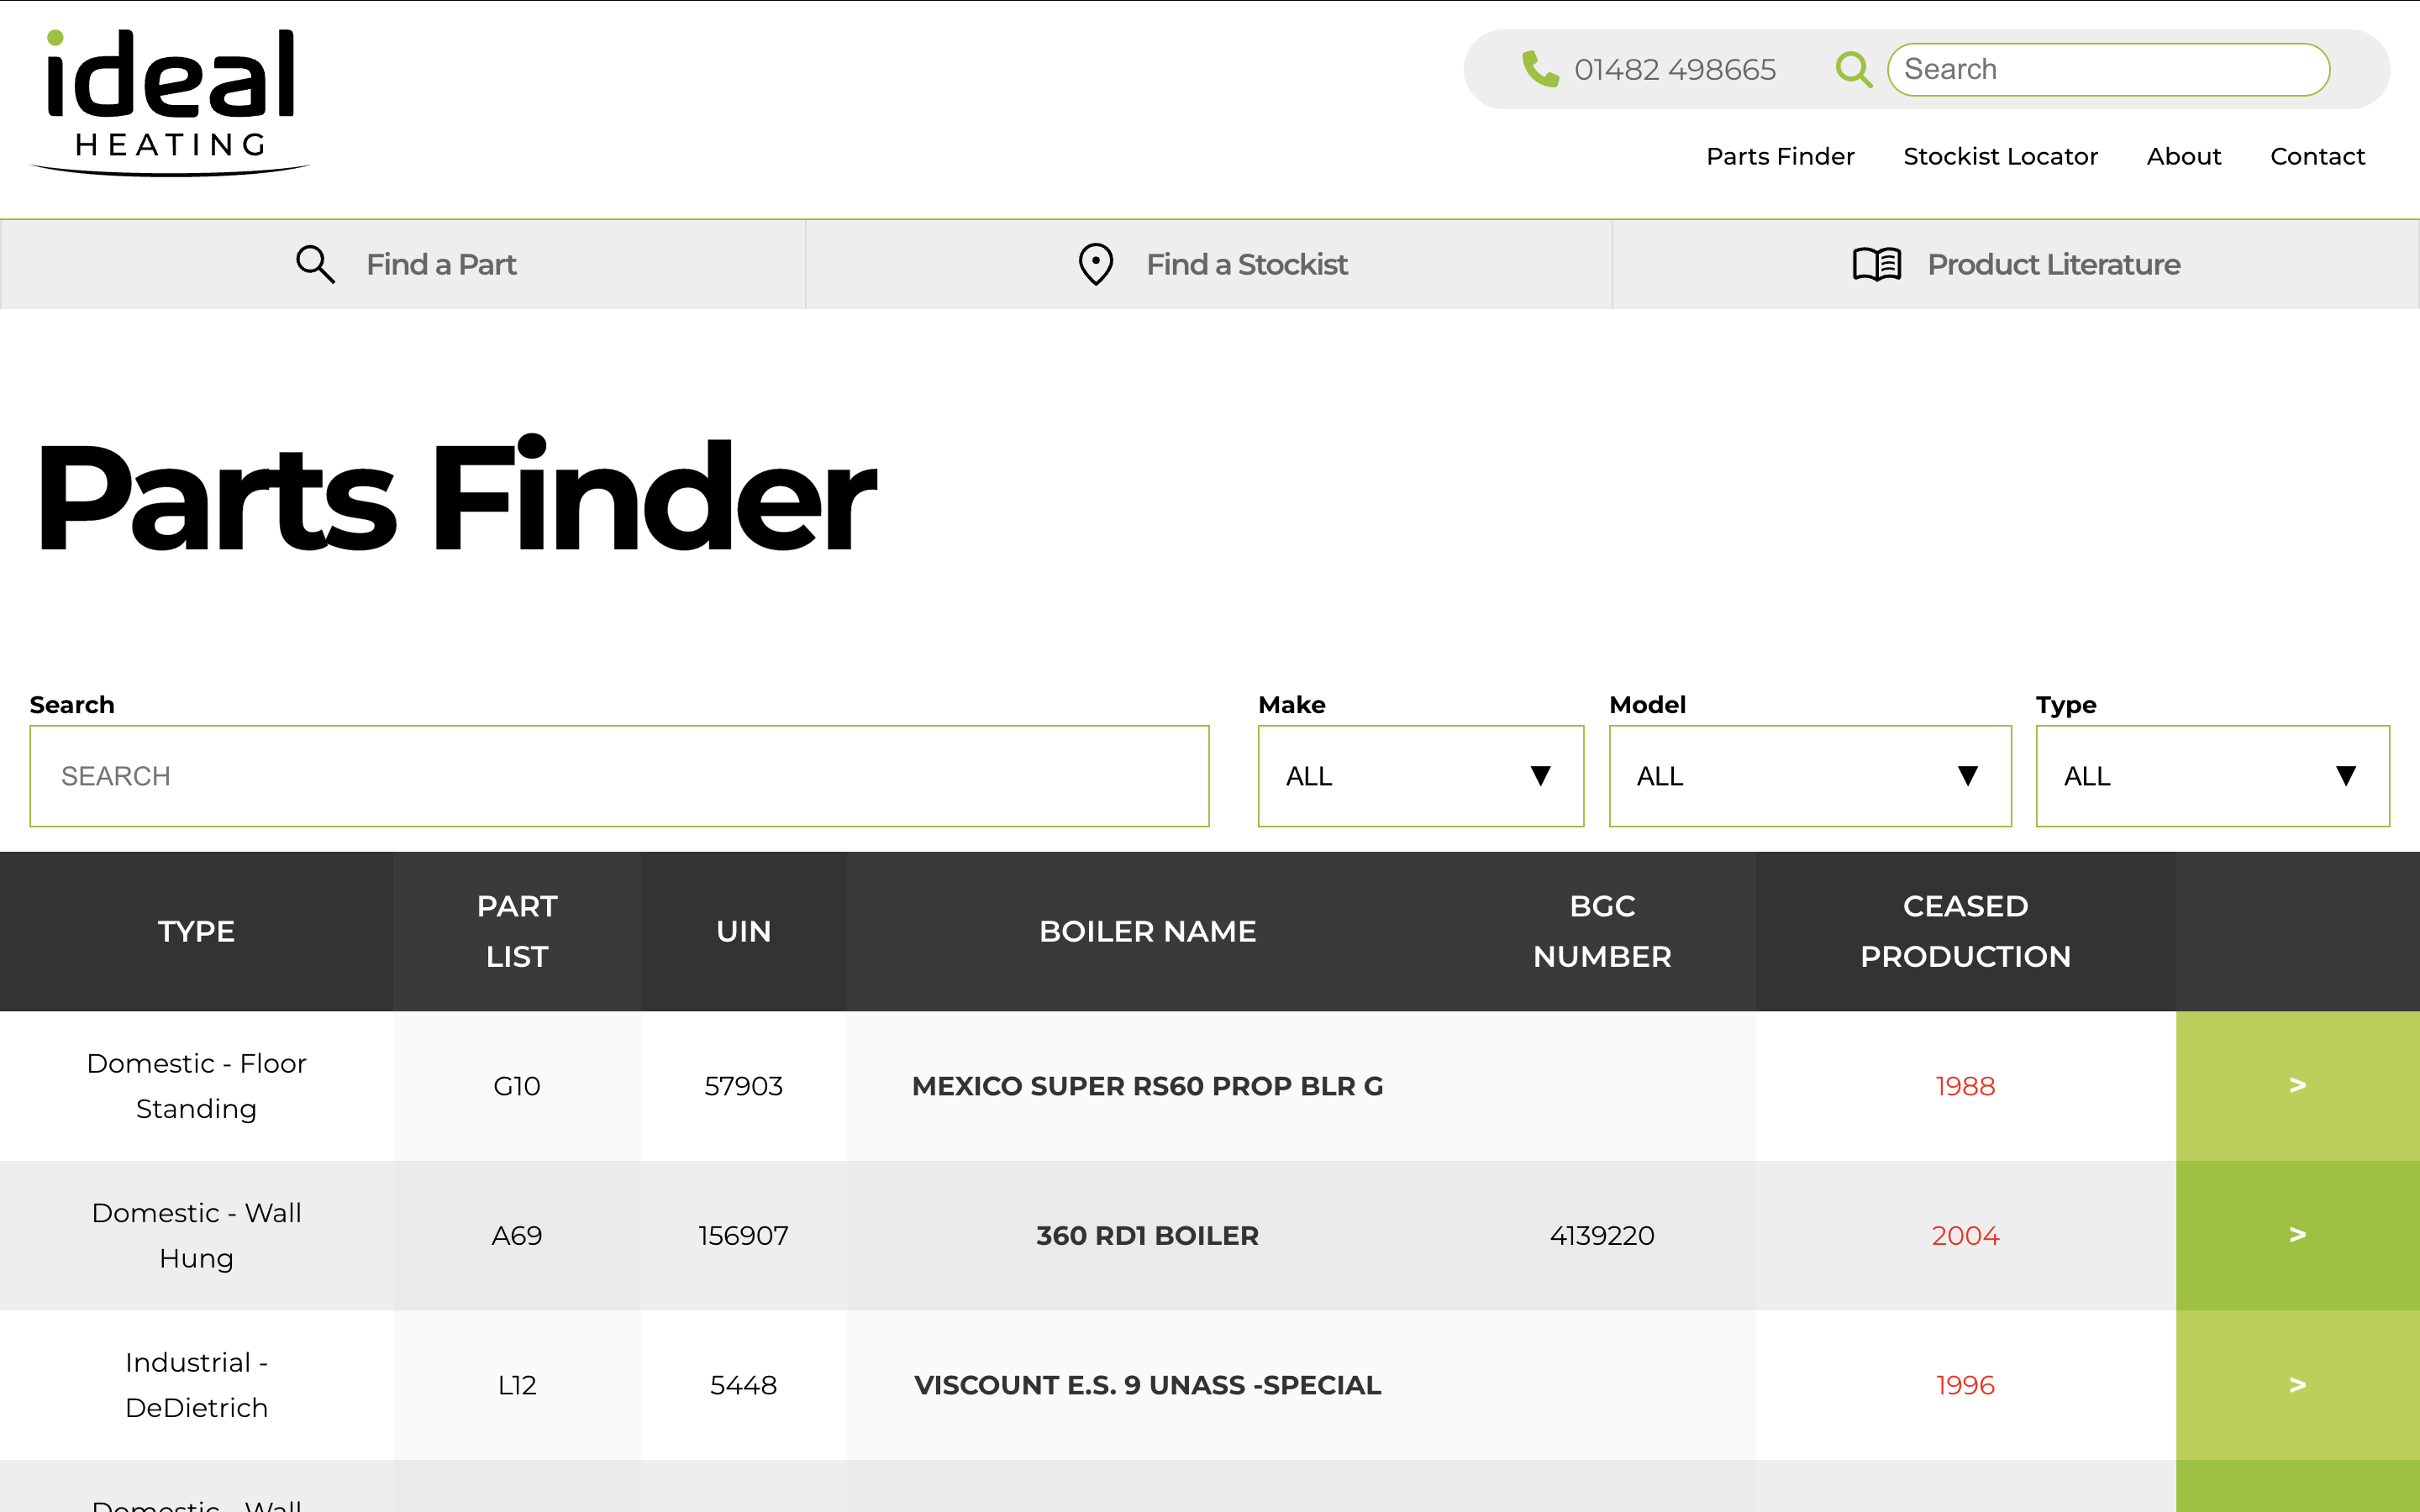
Task: Go to the About page
Action: 2183,156
